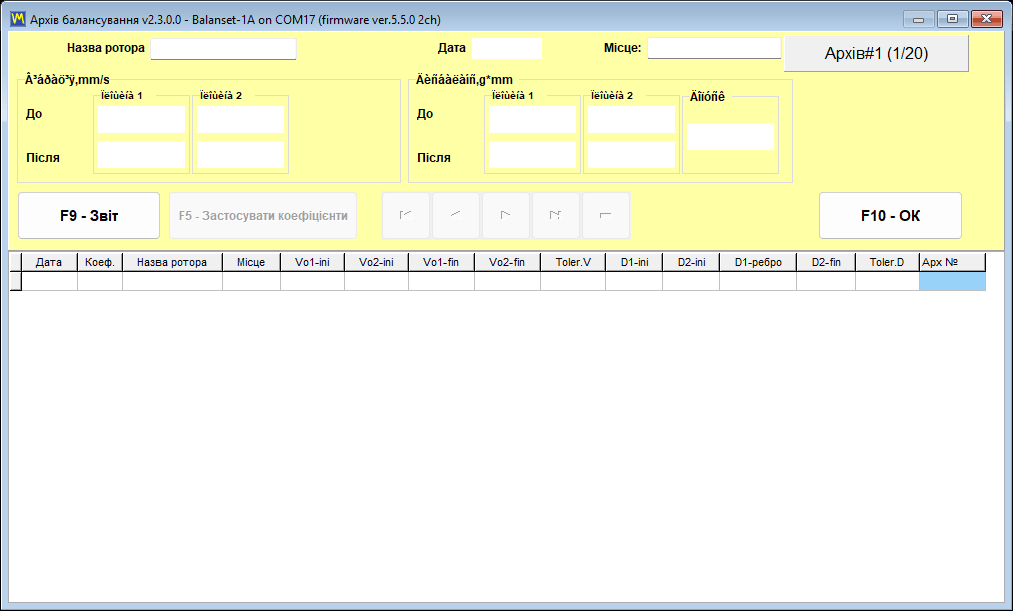Click the Арх № column header

[952, 262]
